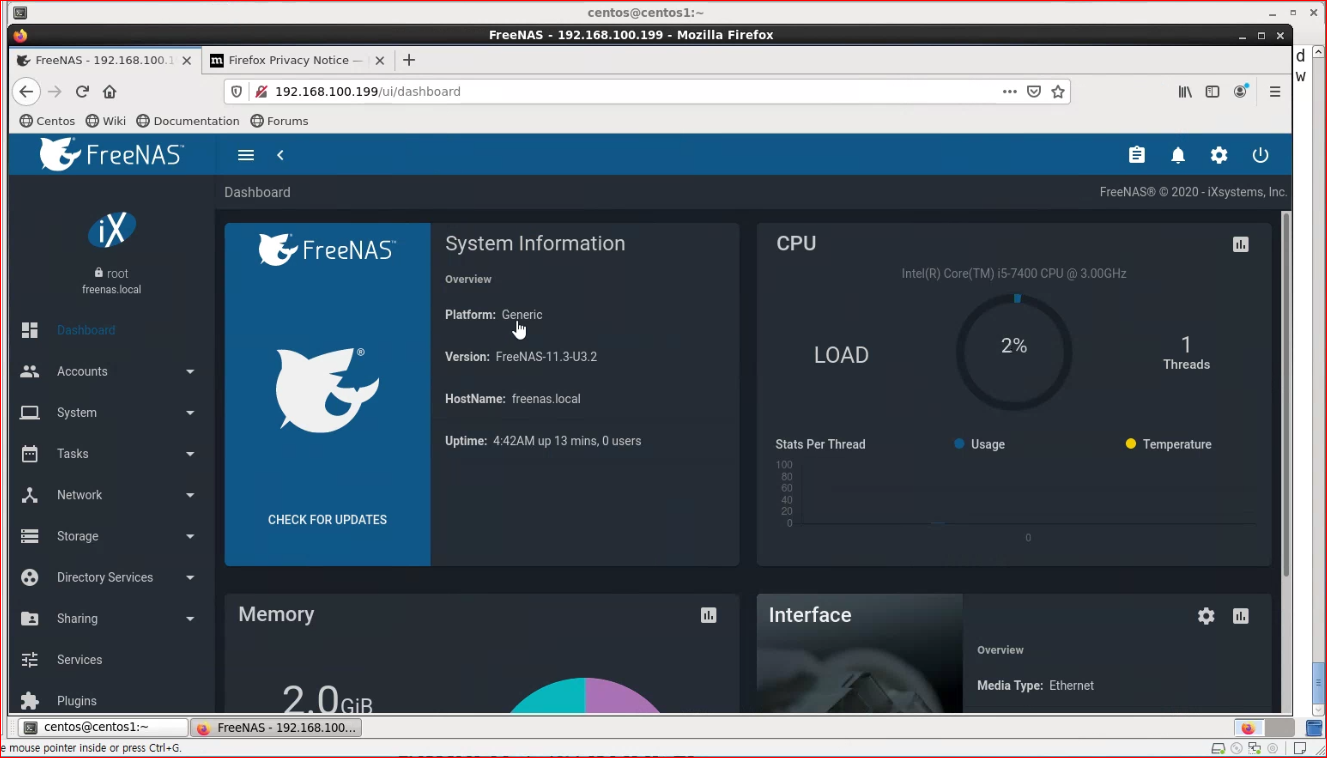The height and width of the screenshot is (758, 1327).
Task: Open Interface reports chart icon
Action: point(1241,616)
